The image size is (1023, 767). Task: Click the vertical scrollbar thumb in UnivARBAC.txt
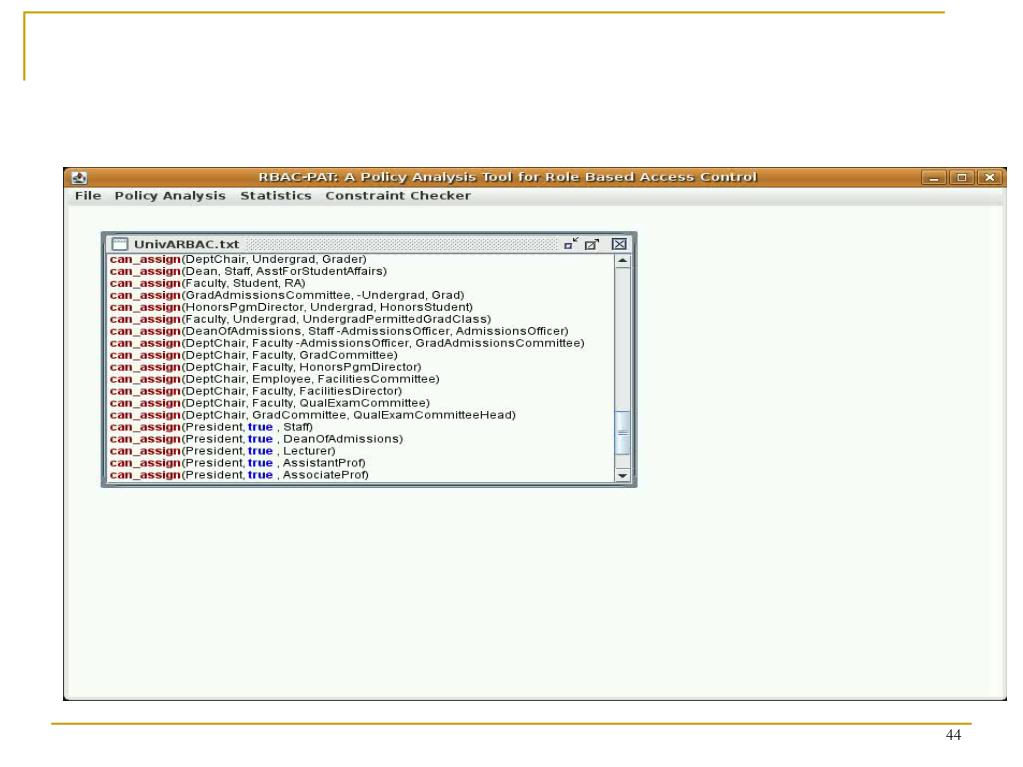click(622, 432)
